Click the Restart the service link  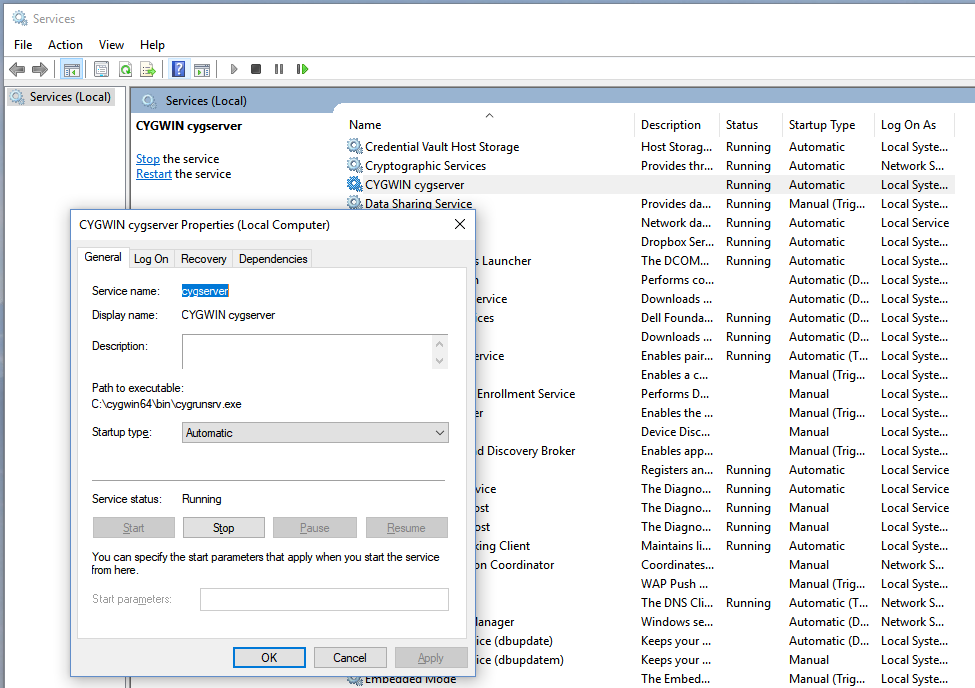pos(154,174)
